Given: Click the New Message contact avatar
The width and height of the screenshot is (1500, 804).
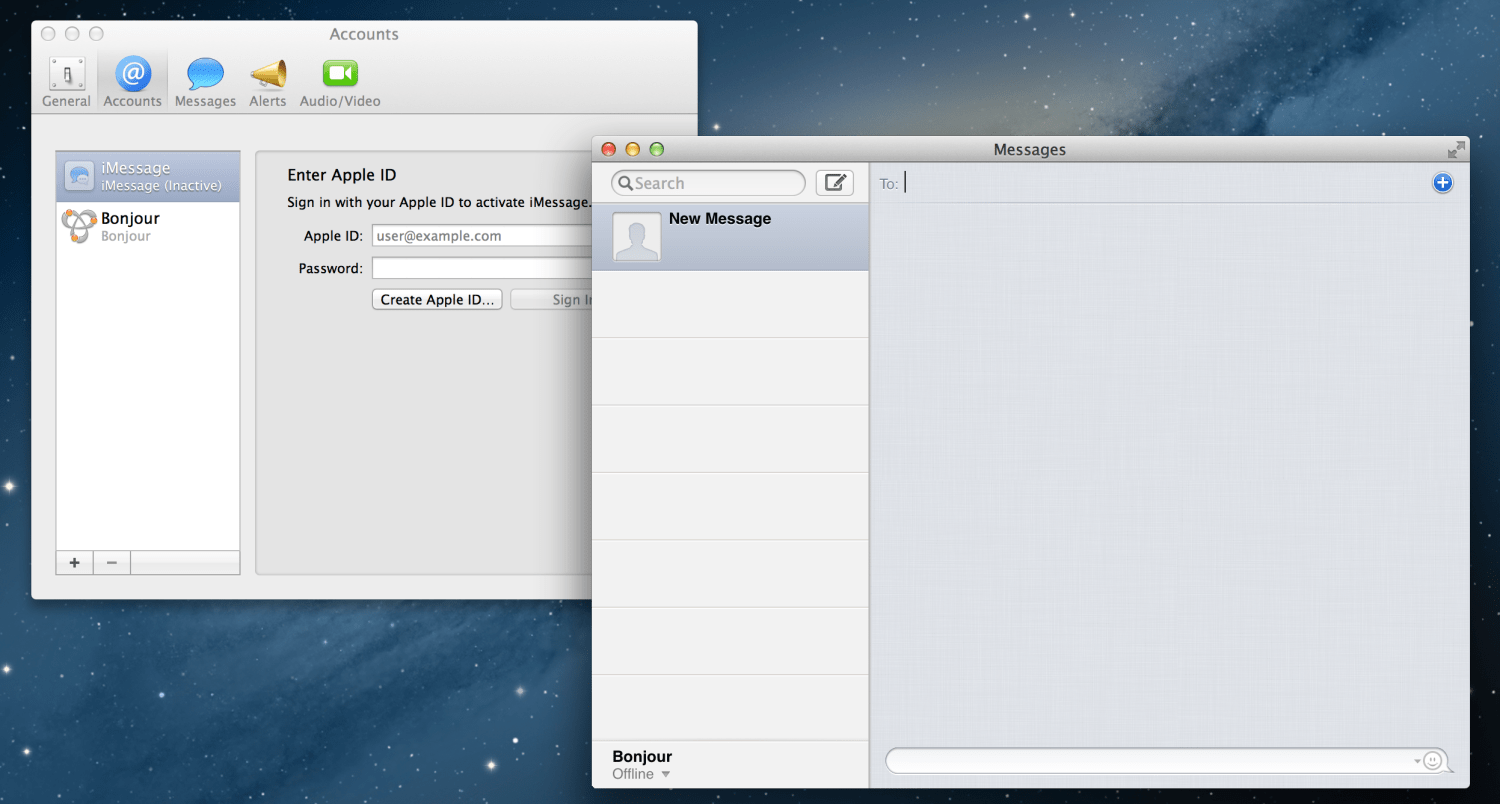Looking at the screenshot, I should (x=637, y=237).
